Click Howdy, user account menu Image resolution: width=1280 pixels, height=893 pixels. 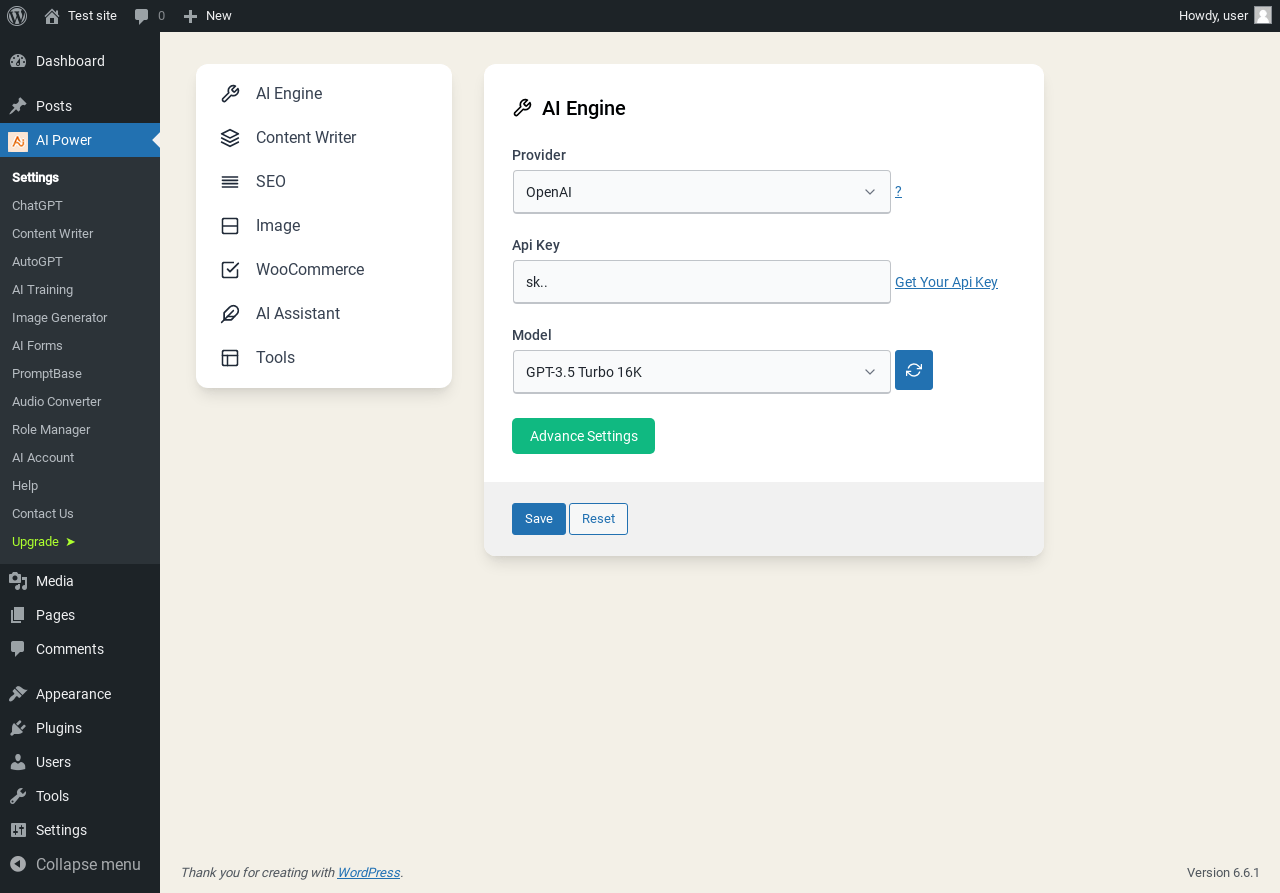pyautogui.click(x=1225, y=16)
